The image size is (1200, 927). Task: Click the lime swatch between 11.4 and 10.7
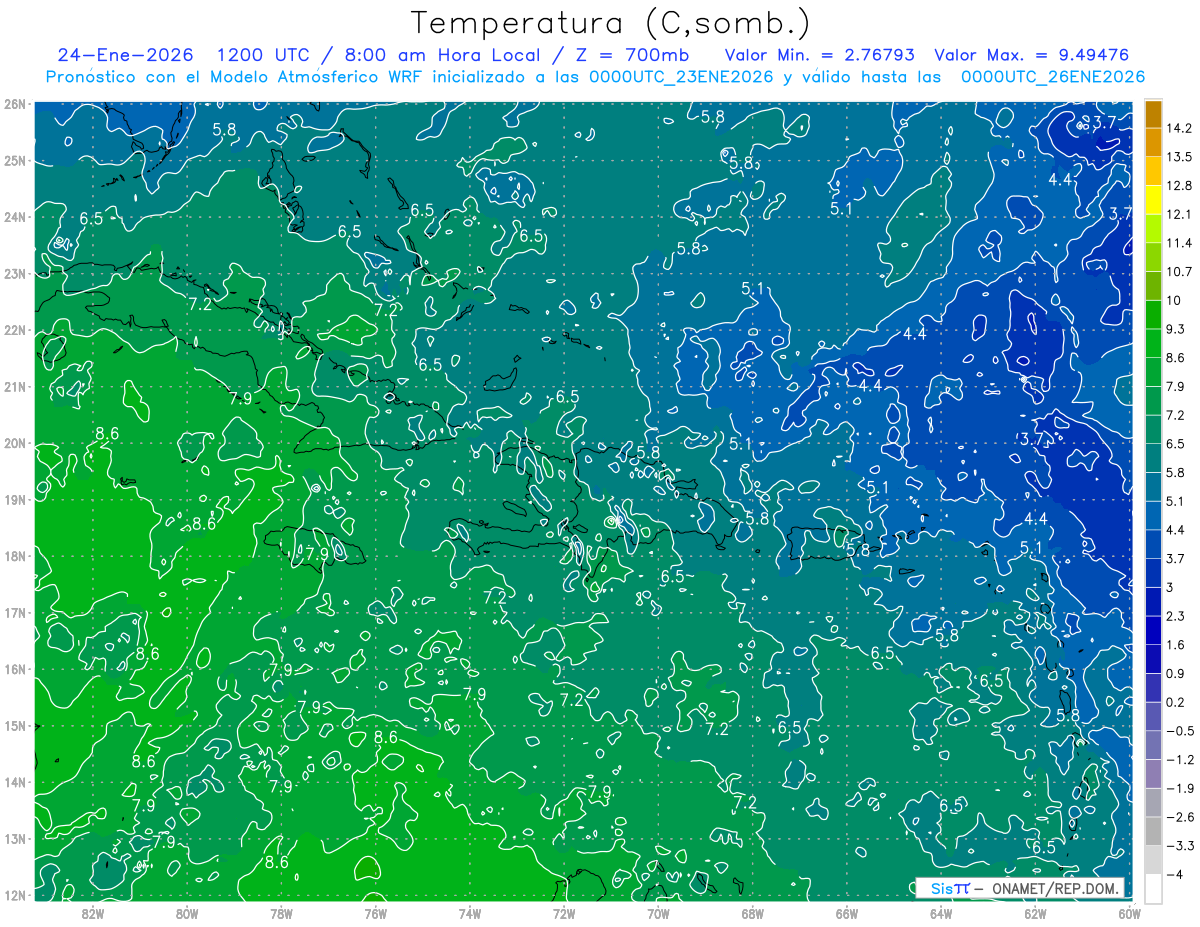(x=1153, y=257)
